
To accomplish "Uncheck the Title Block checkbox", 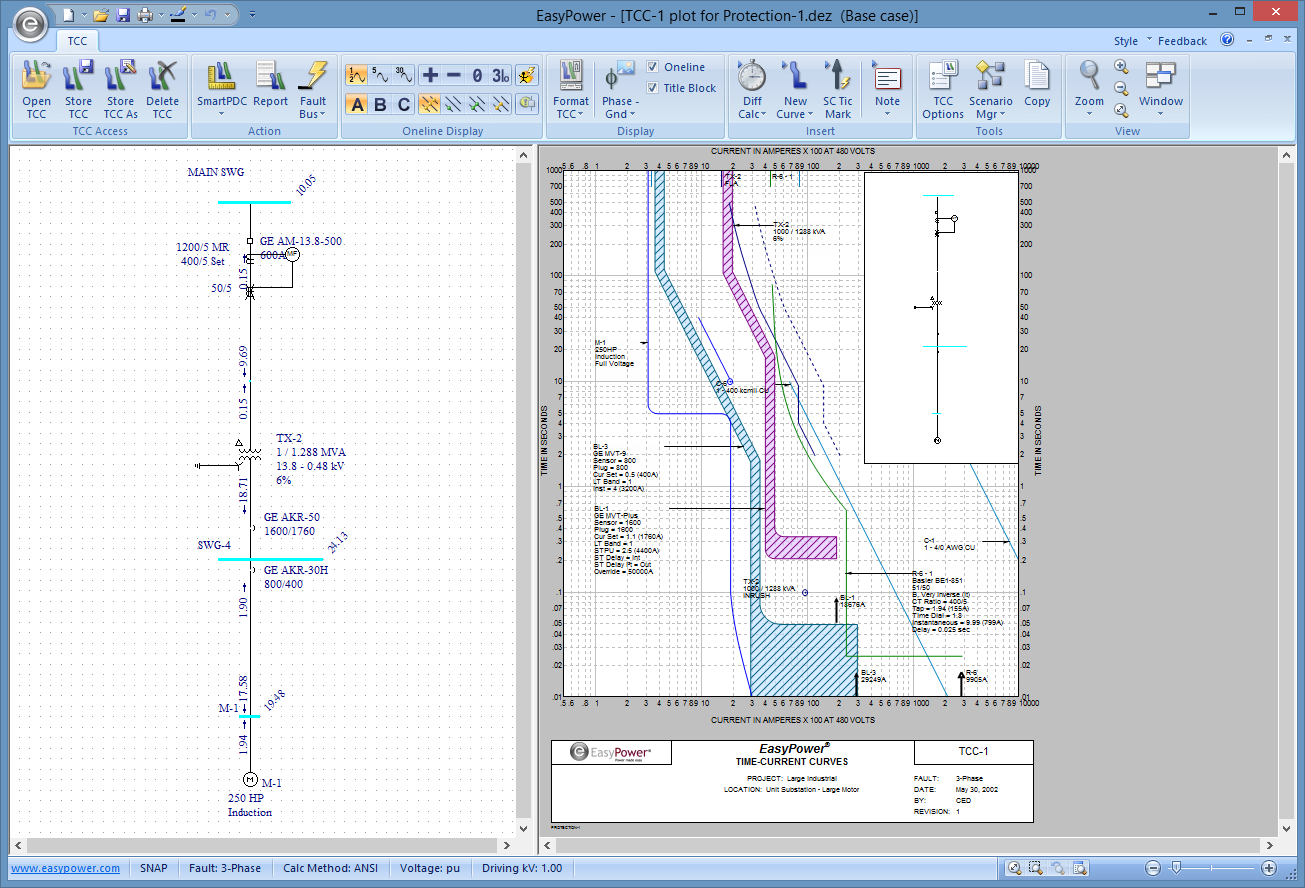I will tap(653, 88).
